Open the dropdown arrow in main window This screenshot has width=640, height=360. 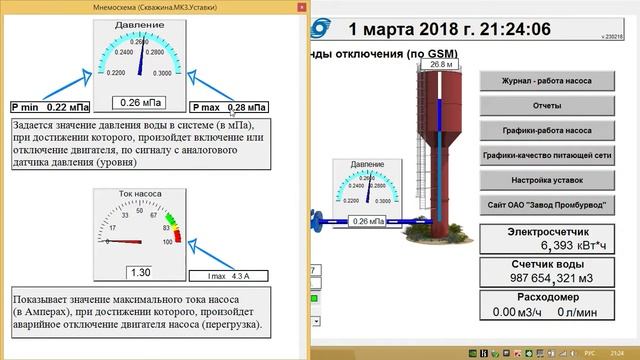pos(316,322)
